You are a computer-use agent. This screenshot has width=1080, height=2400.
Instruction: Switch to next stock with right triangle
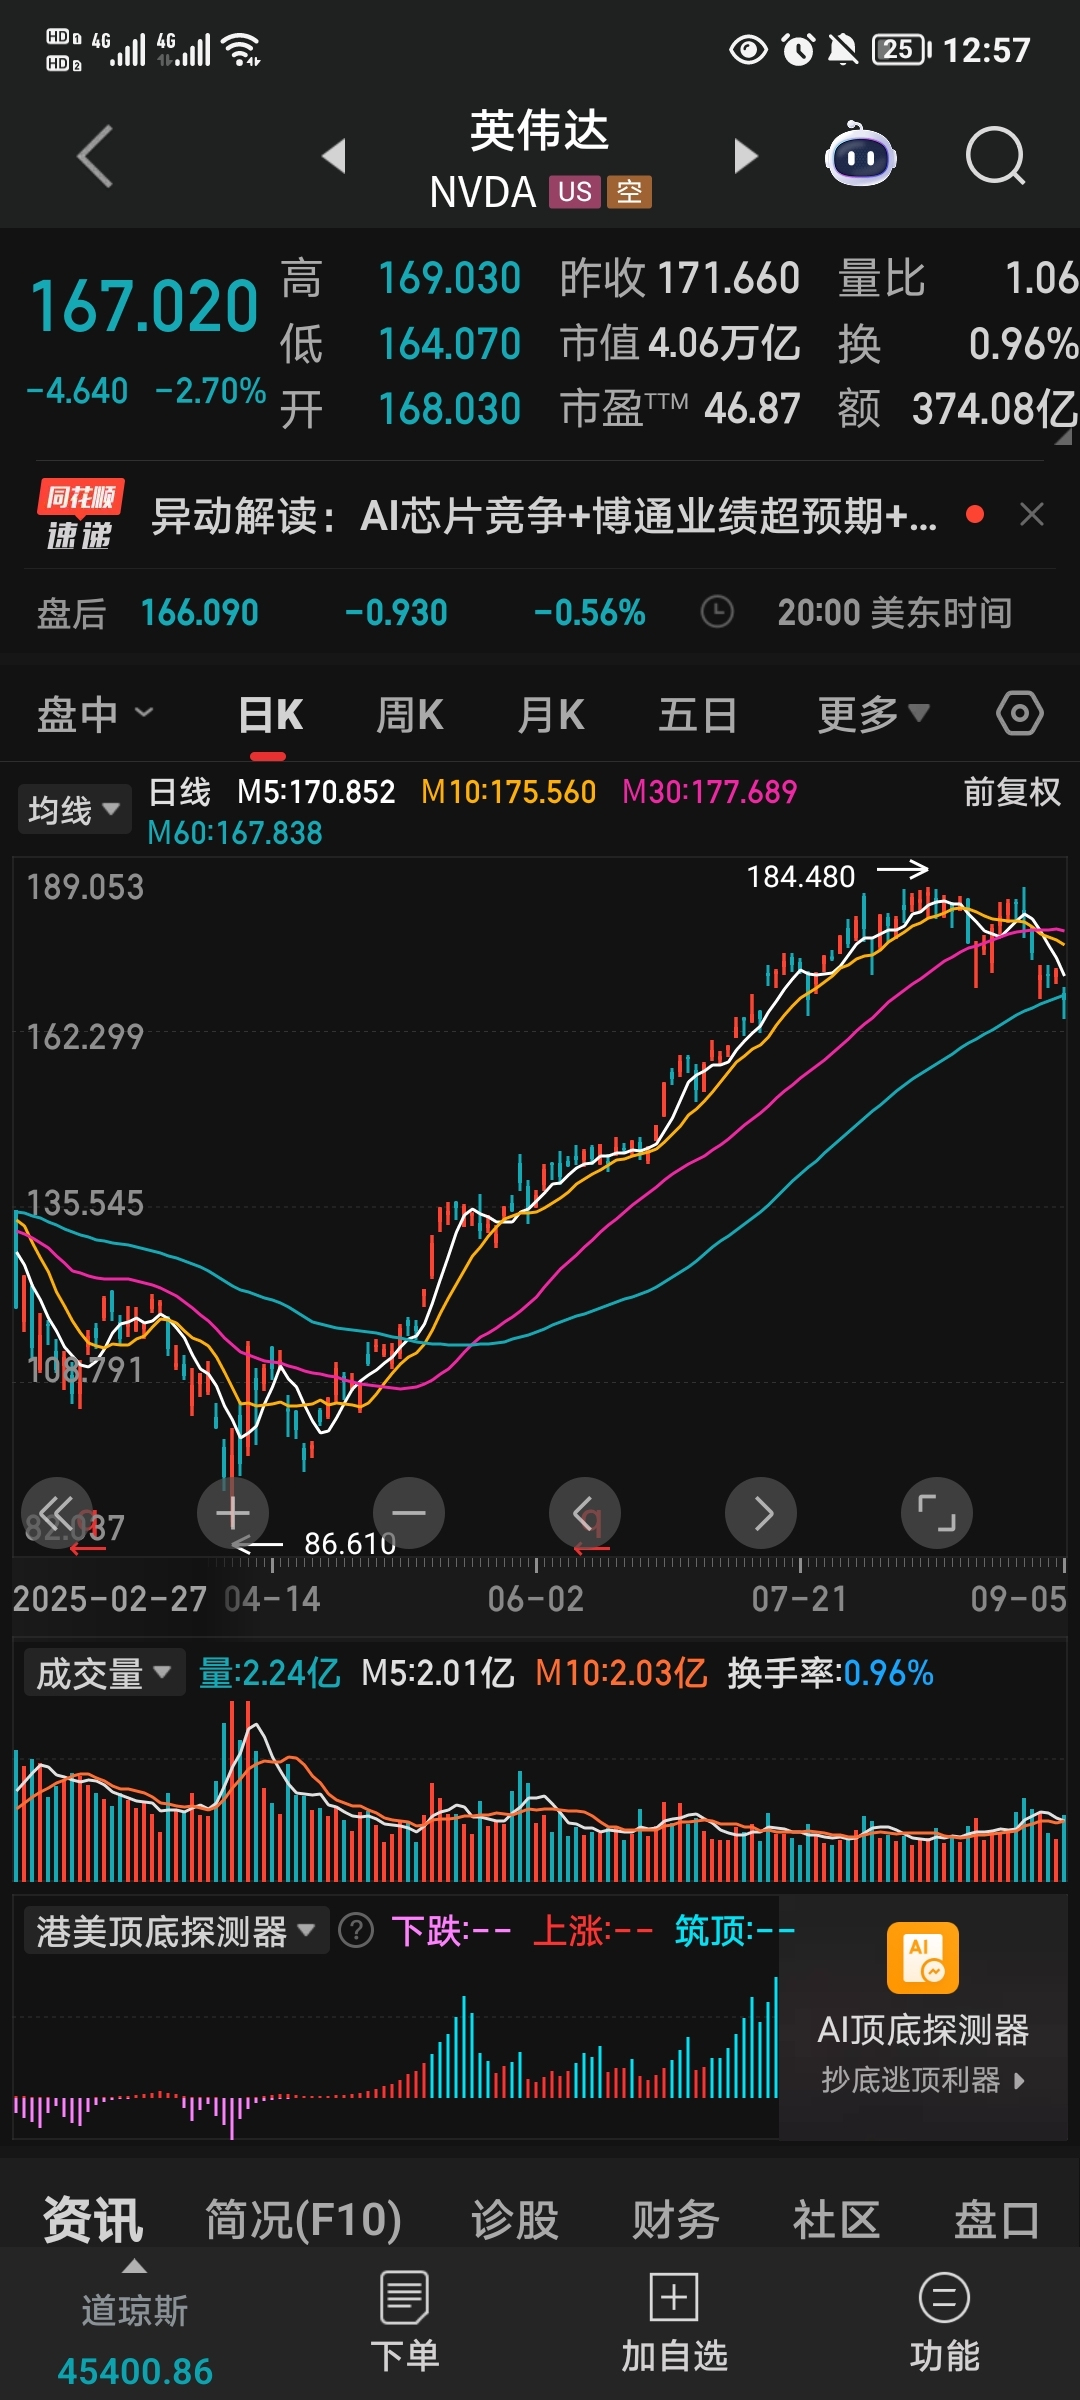pyautogui.click(x=745, y=156)
